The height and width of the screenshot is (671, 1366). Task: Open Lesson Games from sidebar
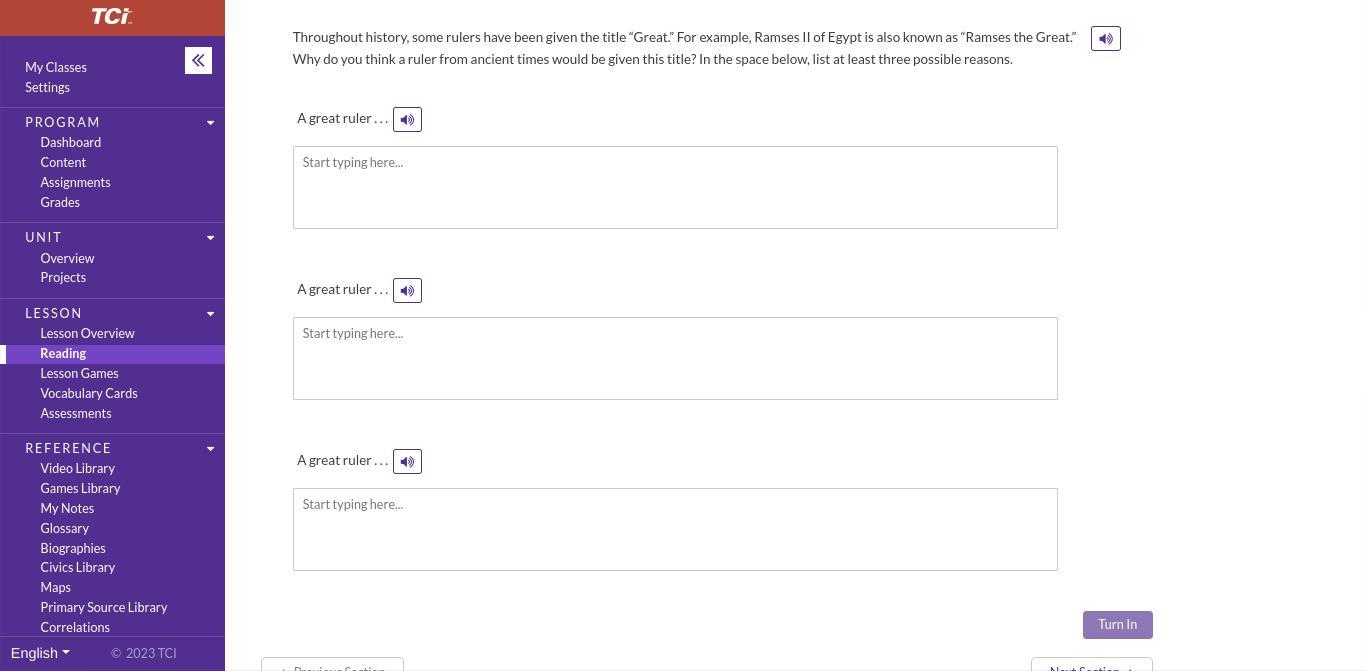(x=79, y=374)
